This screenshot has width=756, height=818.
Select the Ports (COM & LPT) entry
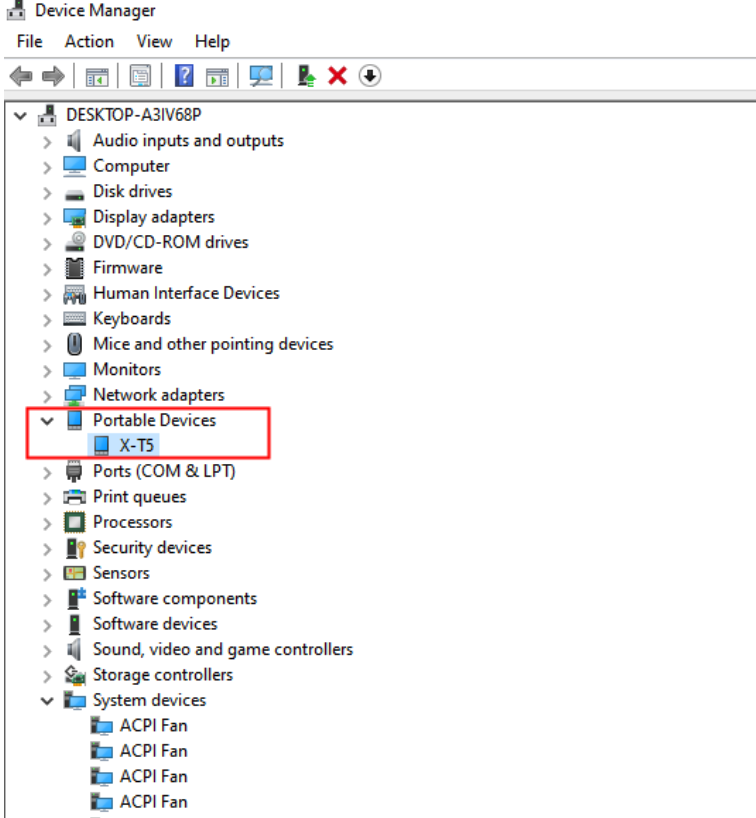pos(164,471)
